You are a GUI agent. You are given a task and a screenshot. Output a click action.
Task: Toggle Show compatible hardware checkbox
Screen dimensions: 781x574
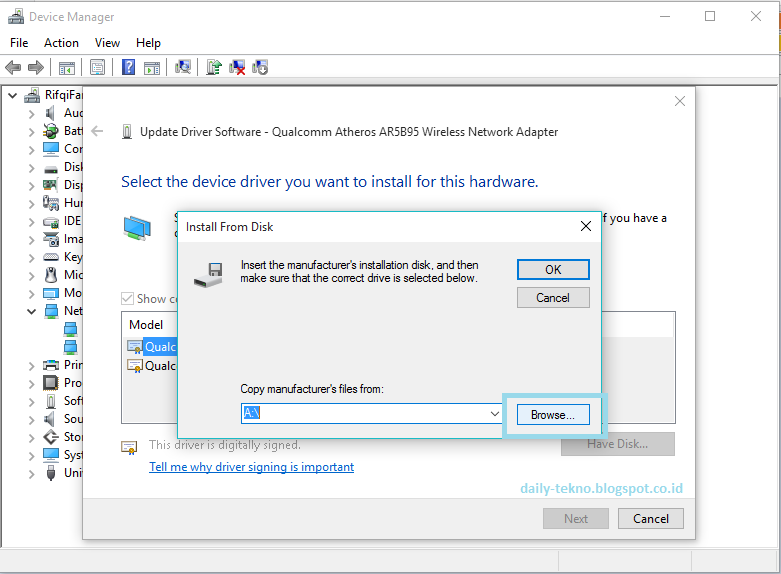click(128, 298)
